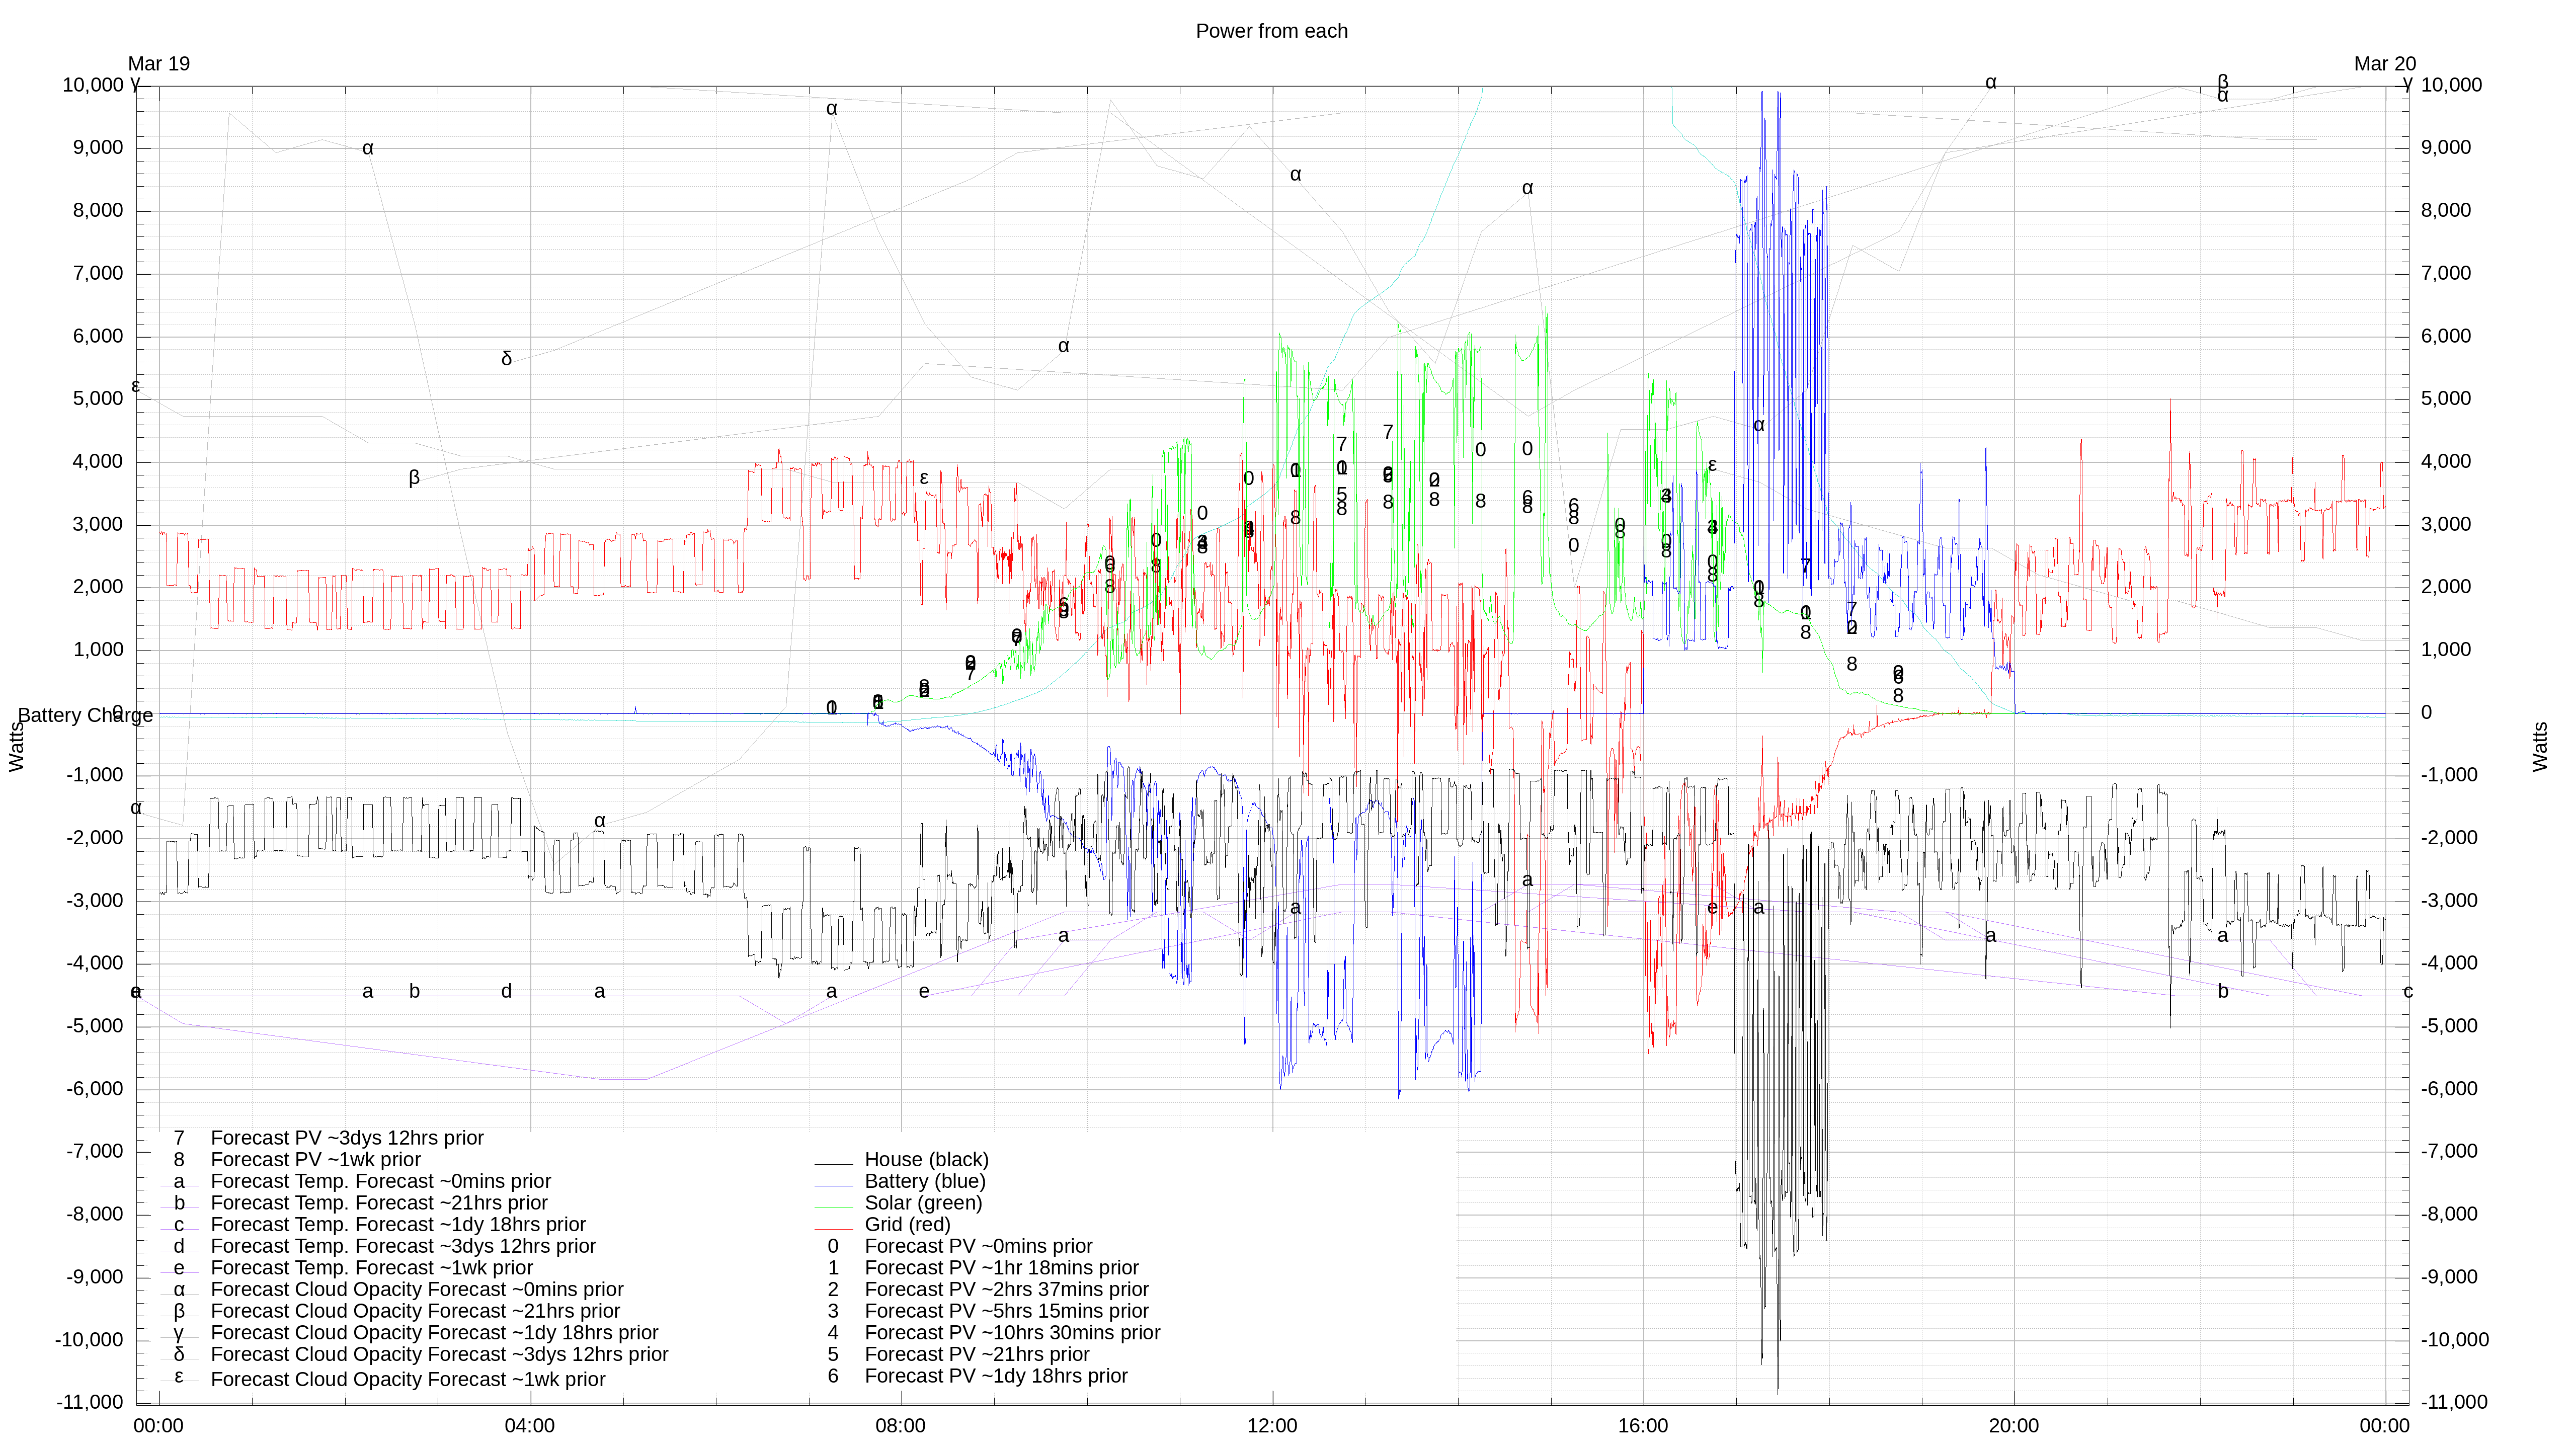Screen dimensions: 2576x1449
Task: Click the 'Mar 19' date label
Action: point(159,64)
